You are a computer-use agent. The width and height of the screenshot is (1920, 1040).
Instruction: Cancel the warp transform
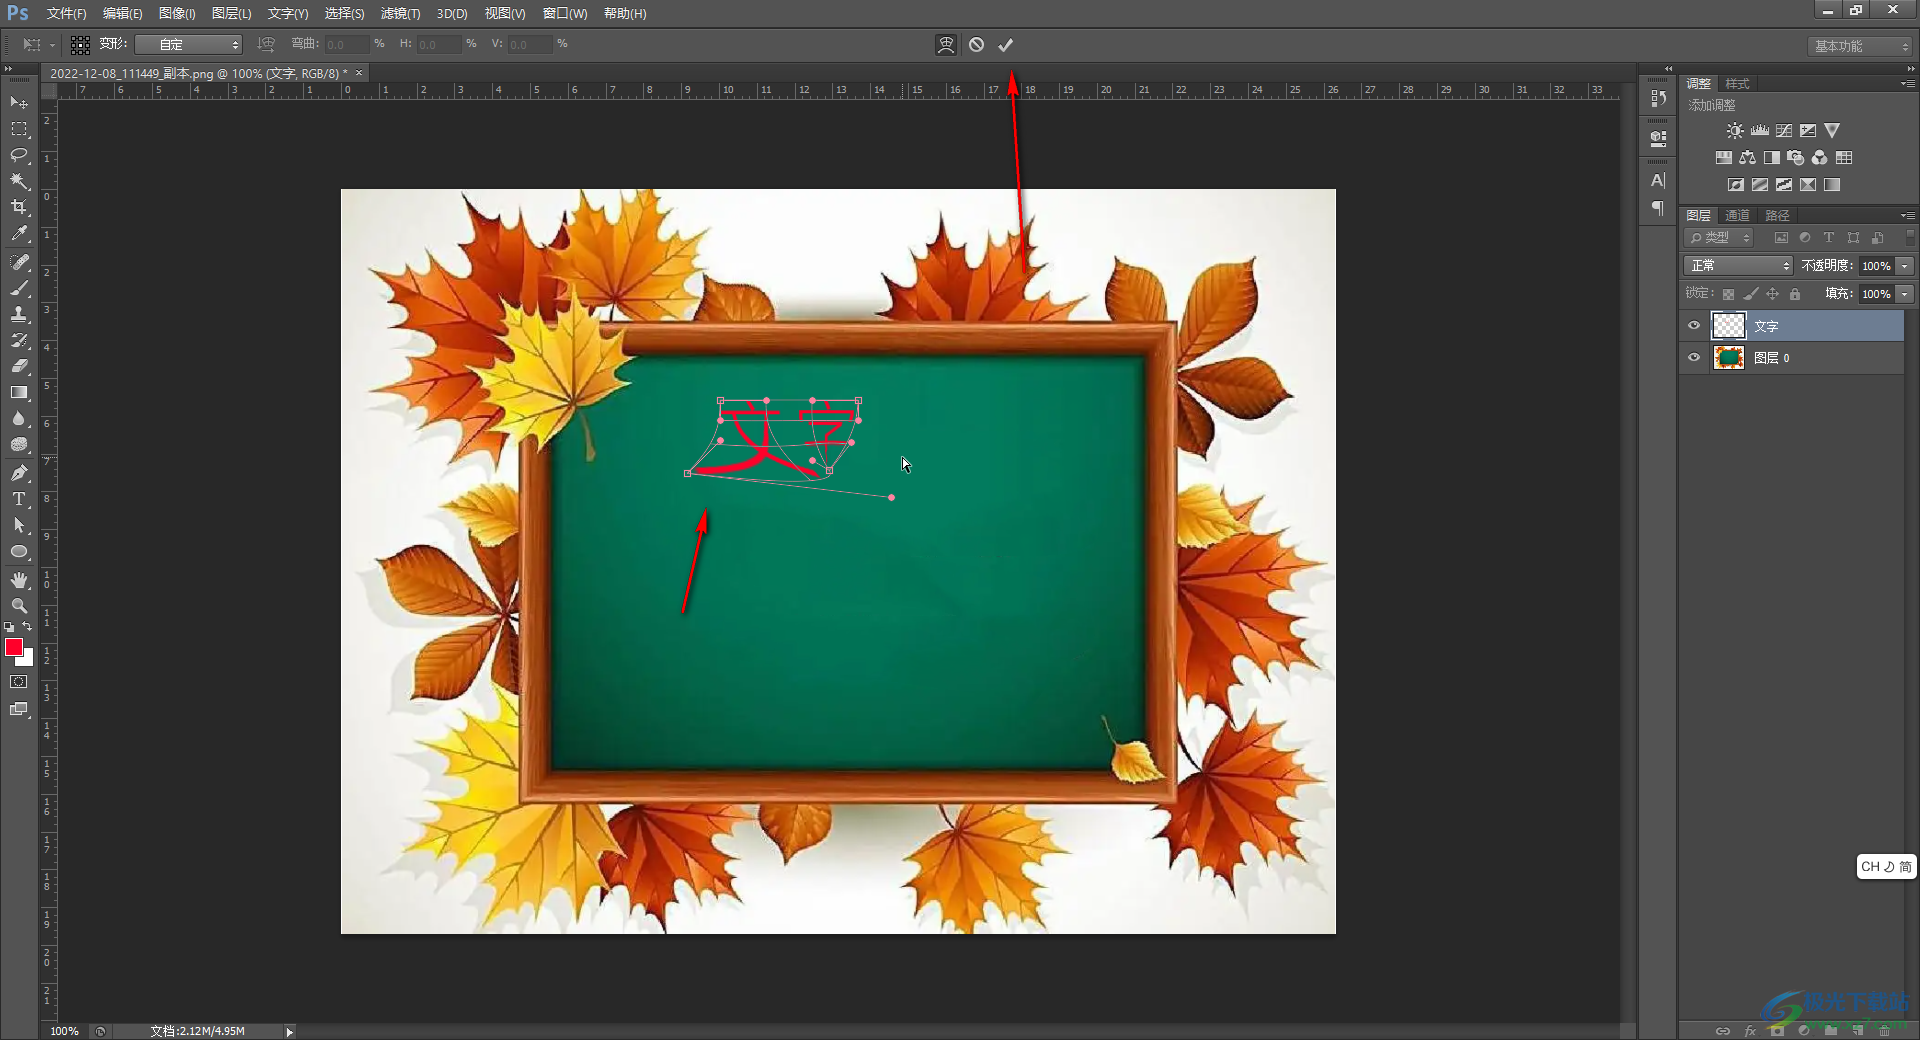(x=976, y=45)
